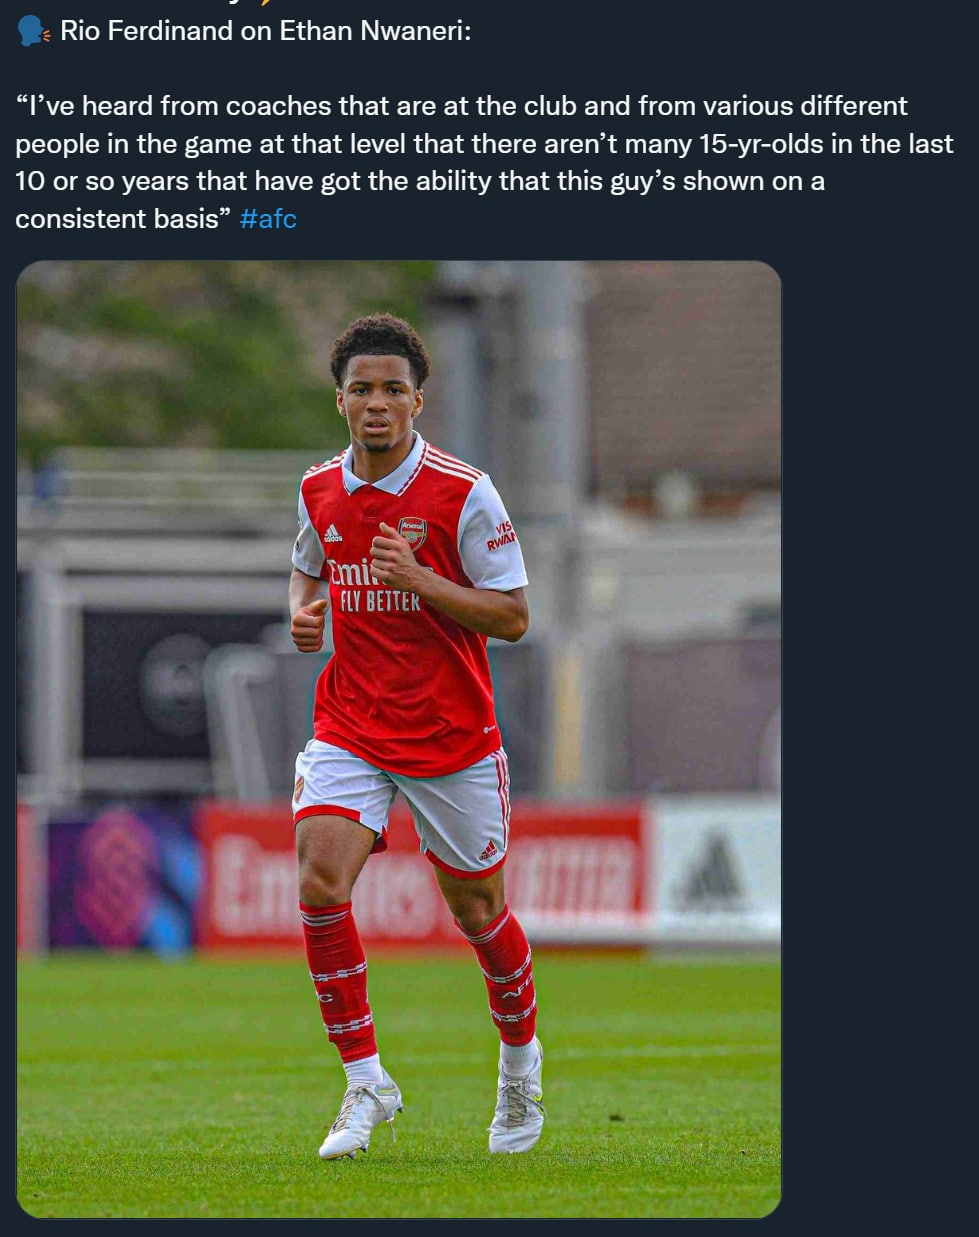Open the #afc hashtag link
The height and width of the screenshot is (1237, 979).
click(x=268, y=219)
